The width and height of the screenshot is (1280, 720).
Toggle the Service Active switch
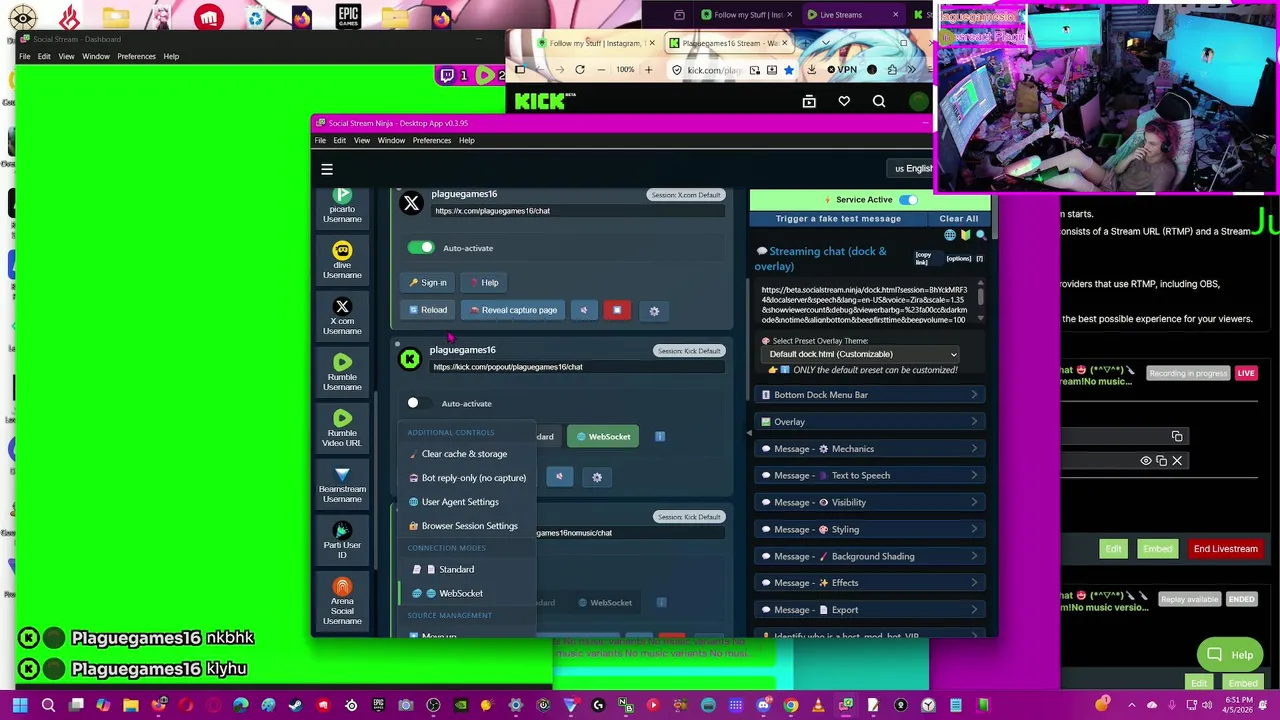click(x=908, y=200)
